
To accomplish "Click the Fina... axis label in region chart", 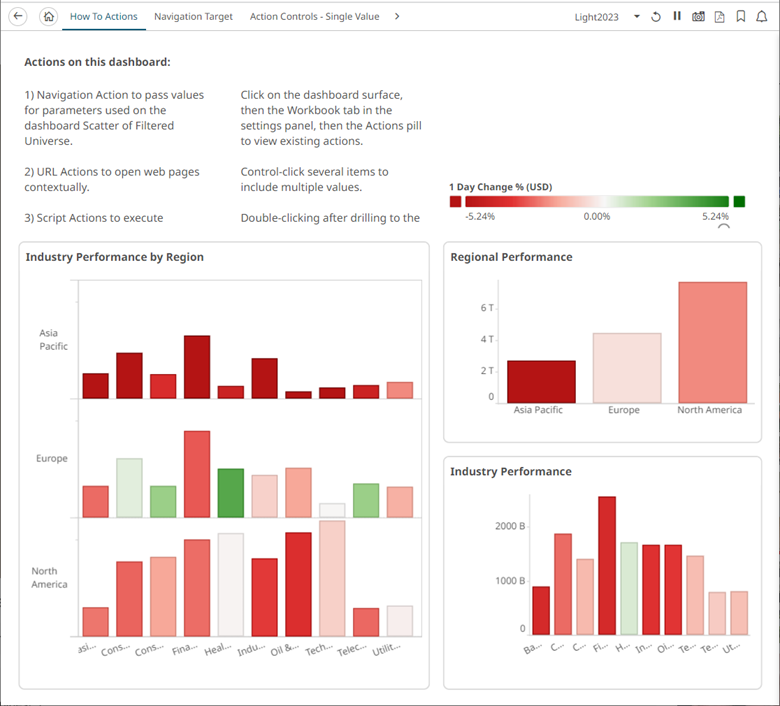I will tap(185, 649).
